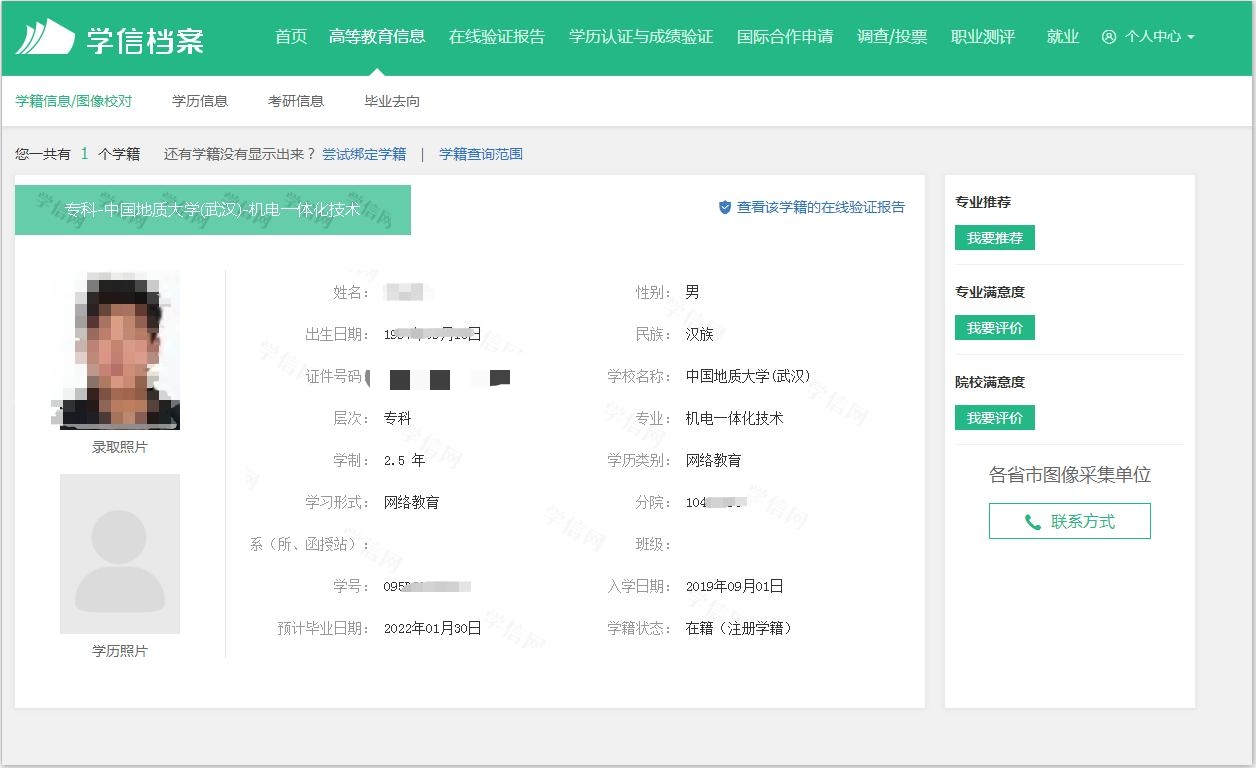Screen dimensions: 1256x768
Task: Go to 首页 in the top navigation
Action: pos(291,37)
